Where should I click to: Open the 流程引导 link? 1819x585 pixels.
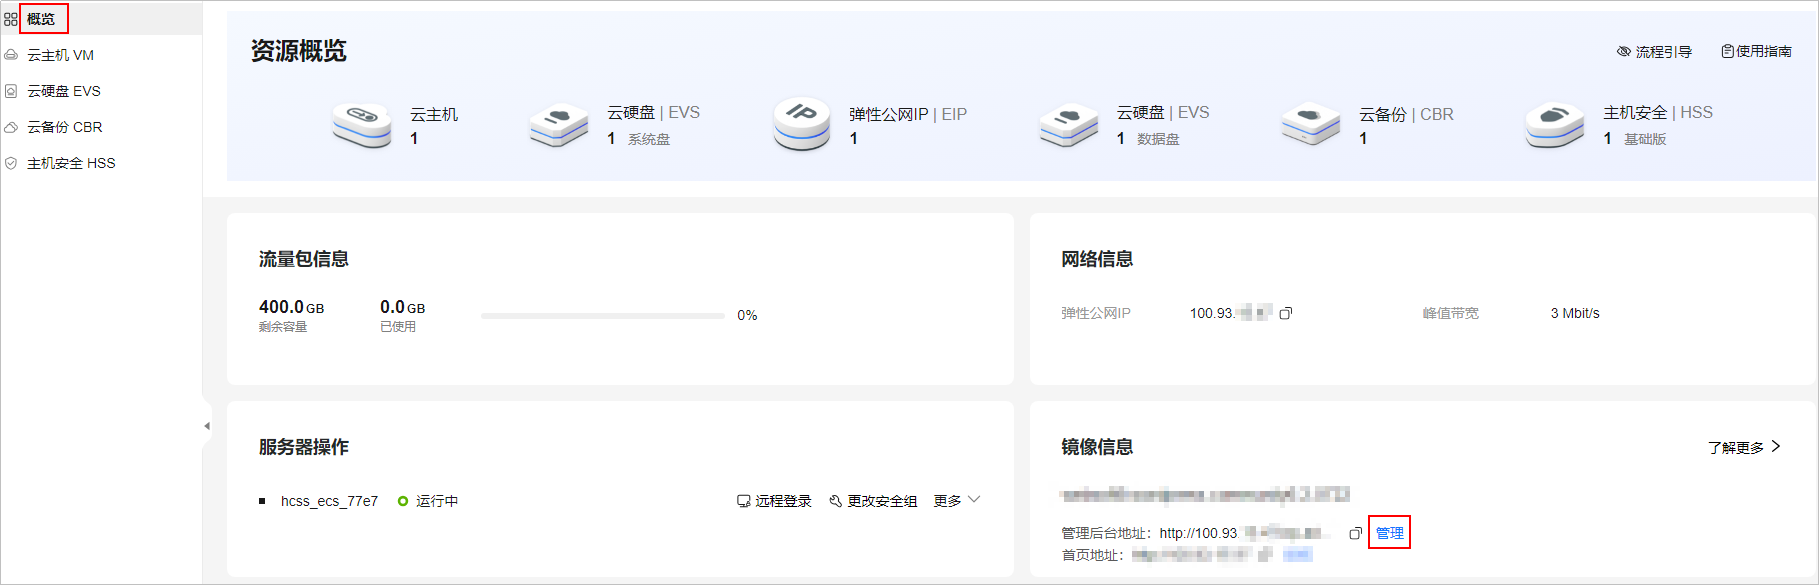point(1663,51)
